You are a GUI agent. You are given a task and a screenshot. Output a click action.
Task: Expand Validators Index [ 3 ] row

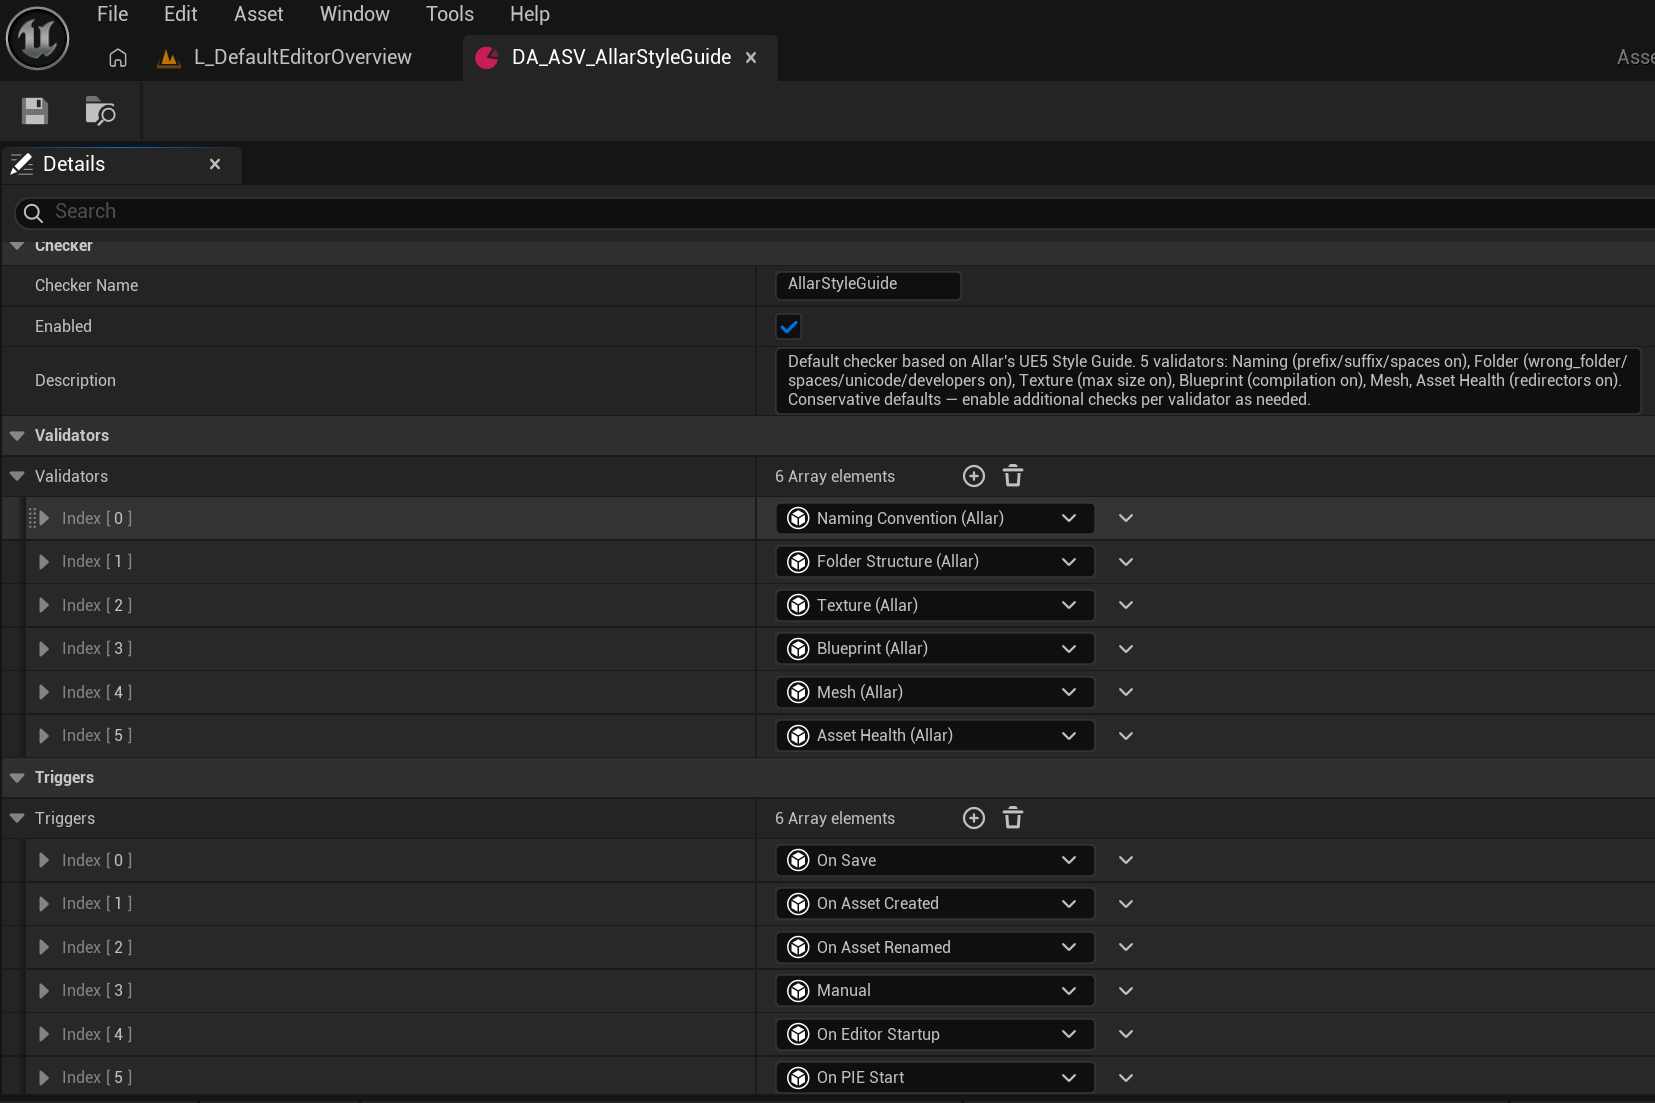click(44, 649)
